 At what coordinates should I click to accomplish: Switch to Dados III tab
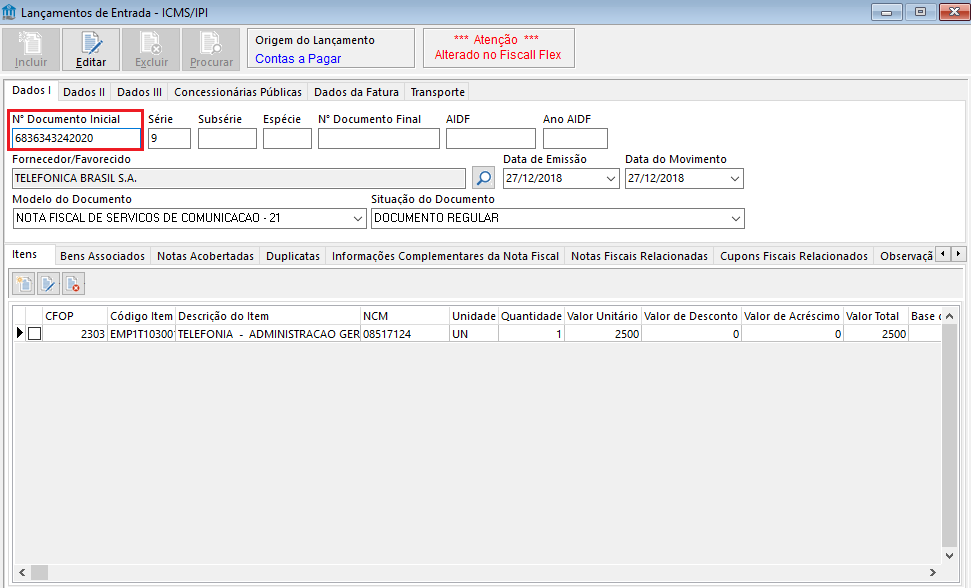140,92
